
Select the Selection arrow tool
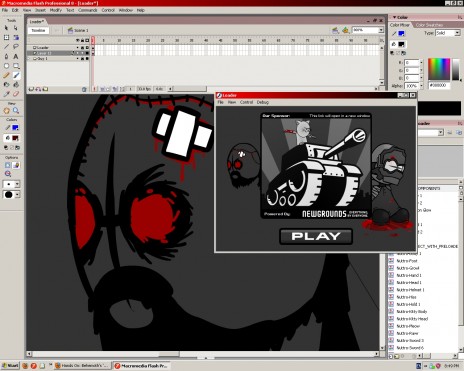coord(6,28)
